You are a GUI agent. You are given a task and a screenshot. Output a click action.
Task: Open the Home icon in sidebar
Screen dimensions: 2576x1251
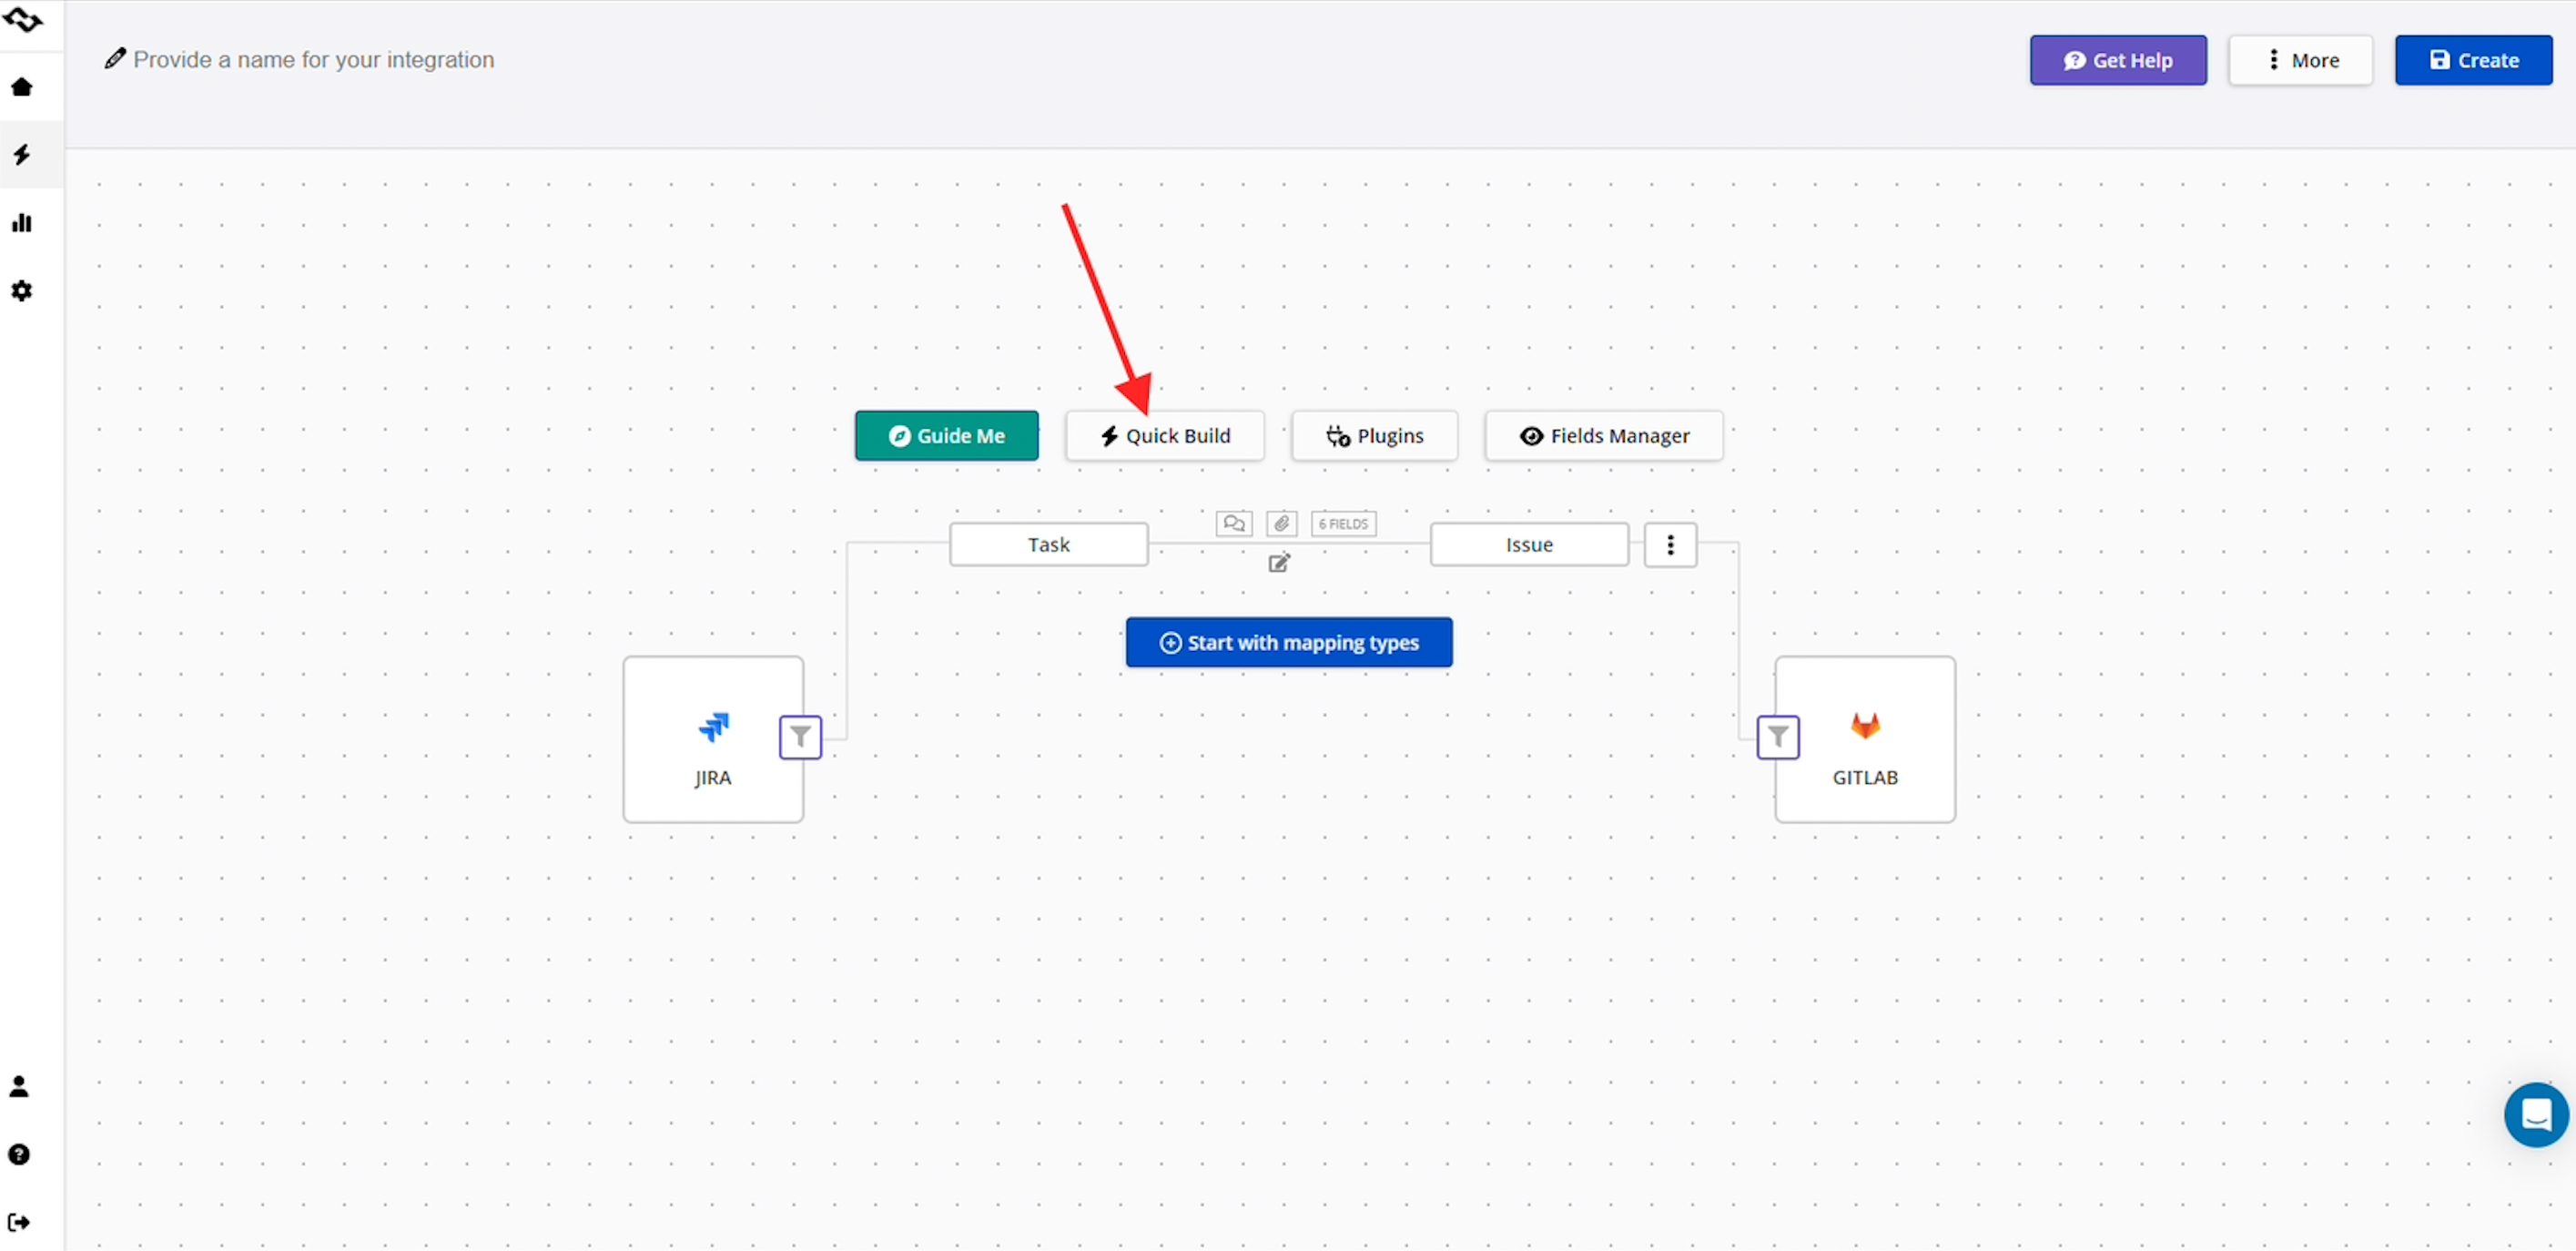(21, 87)
